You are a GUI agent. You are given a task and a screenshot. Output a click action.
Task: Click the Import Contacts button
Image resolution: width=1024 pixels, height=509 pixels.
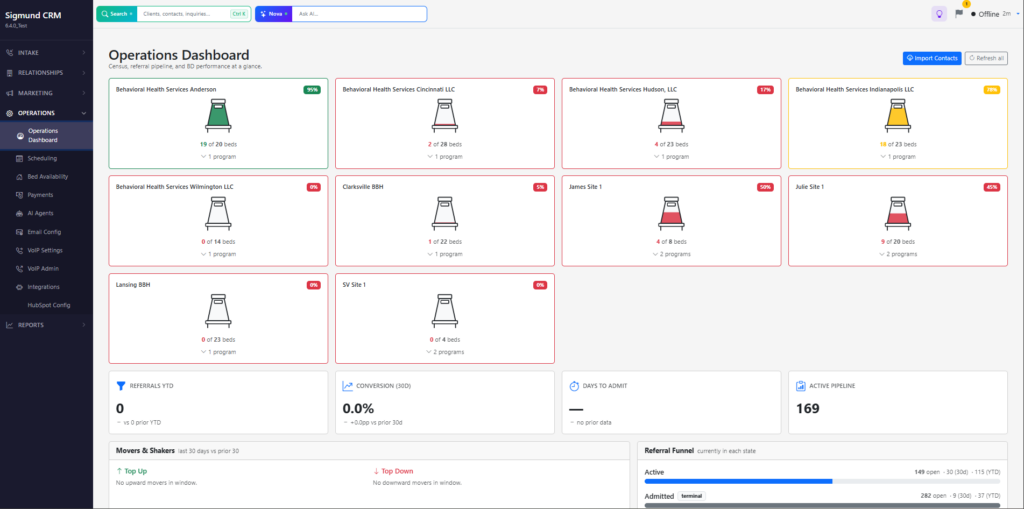pyautogui.click(x=932, y=58)
